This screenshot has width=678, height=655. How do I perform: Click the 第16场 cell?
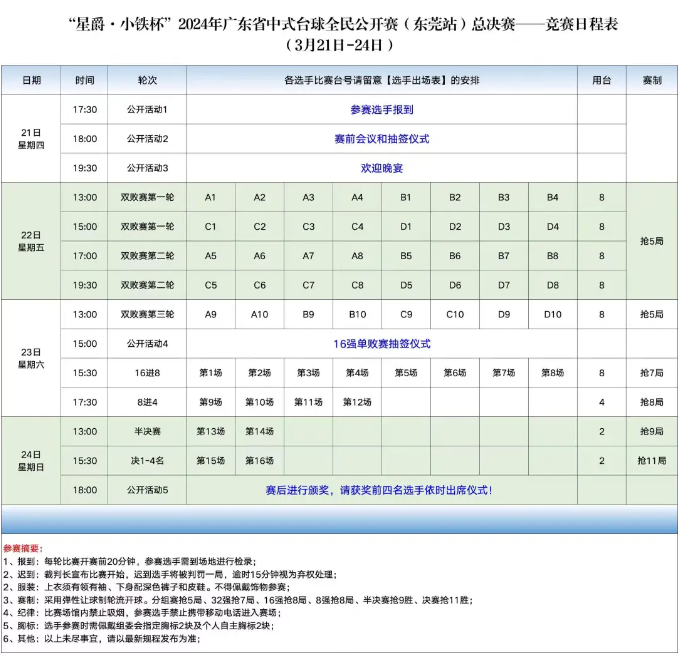coord(259,460)
